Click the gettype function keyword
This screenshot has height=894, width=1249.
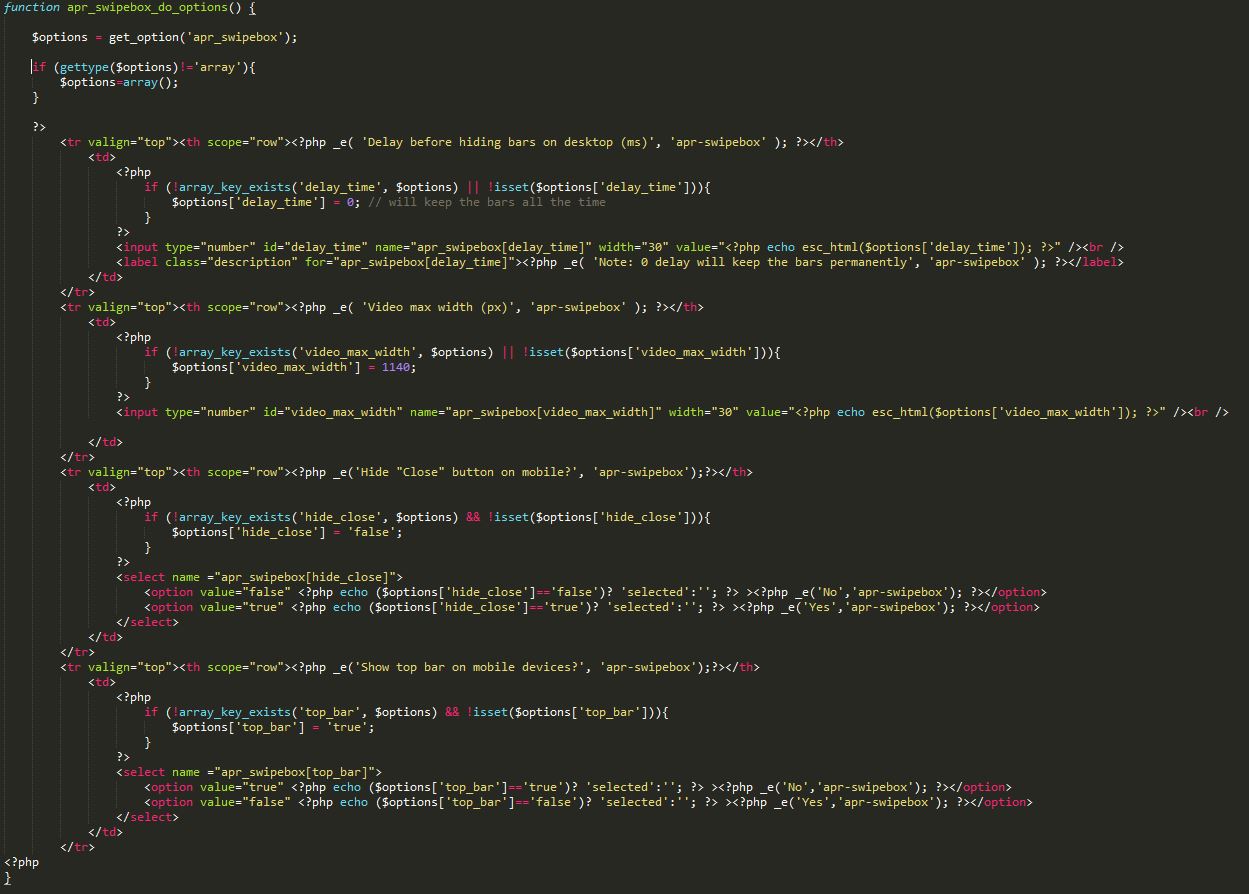pyautogui.click(x=87, y=67)
